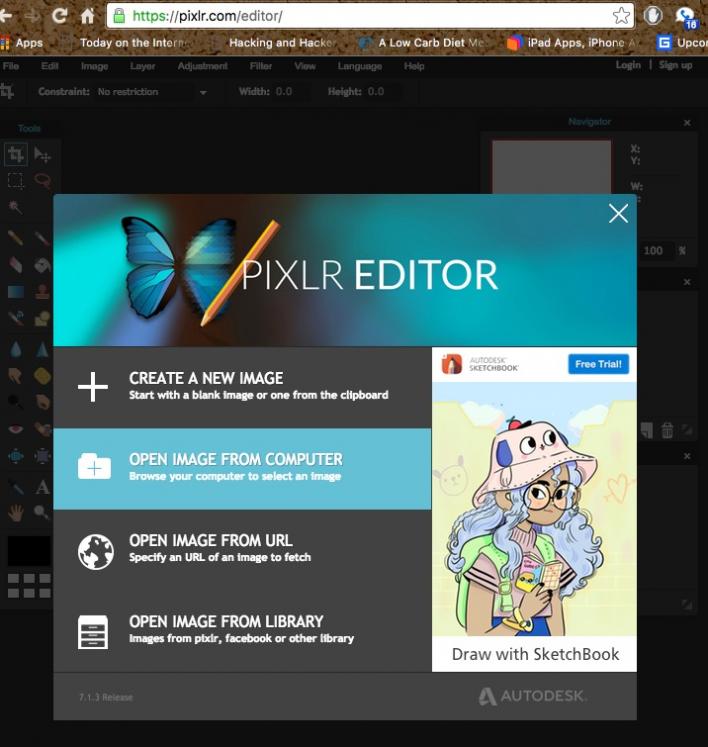708x747 pixels.
Task: Close the Navigator panel
Action: 687,122
